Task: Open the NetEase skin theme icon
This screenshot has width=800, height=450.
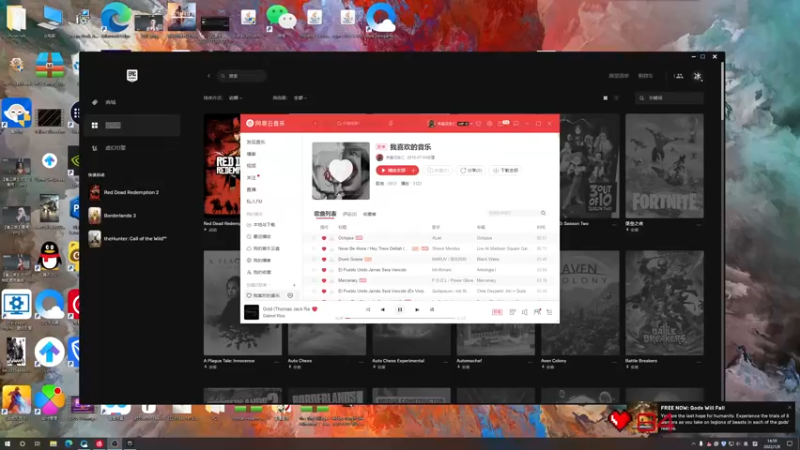Action: pos(479,123)
